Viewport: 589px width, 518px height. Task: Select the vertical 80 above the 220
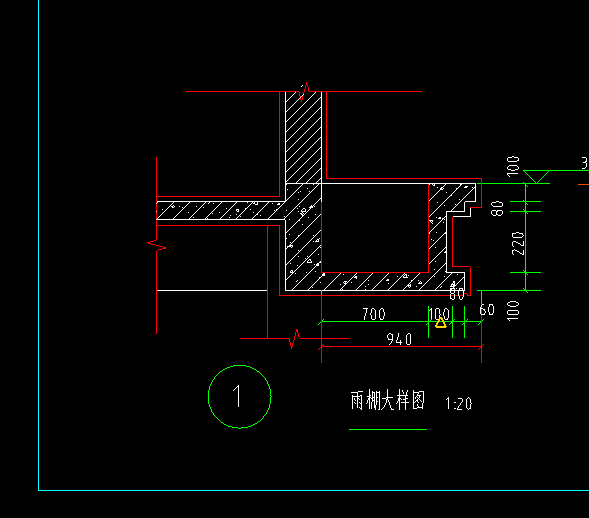[x=497, y=208]
